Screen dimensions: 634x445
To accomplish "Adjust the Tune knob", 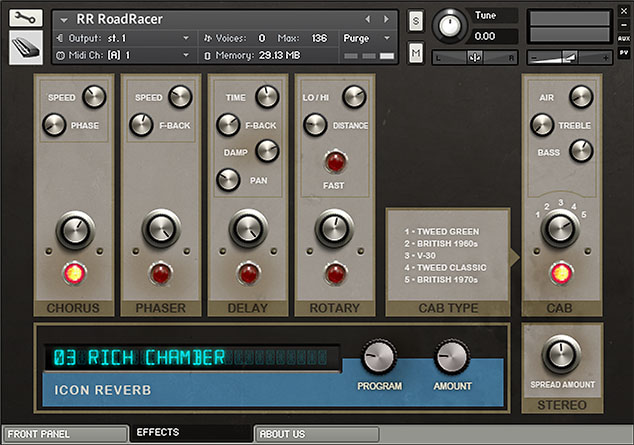I will coord(449,26).
